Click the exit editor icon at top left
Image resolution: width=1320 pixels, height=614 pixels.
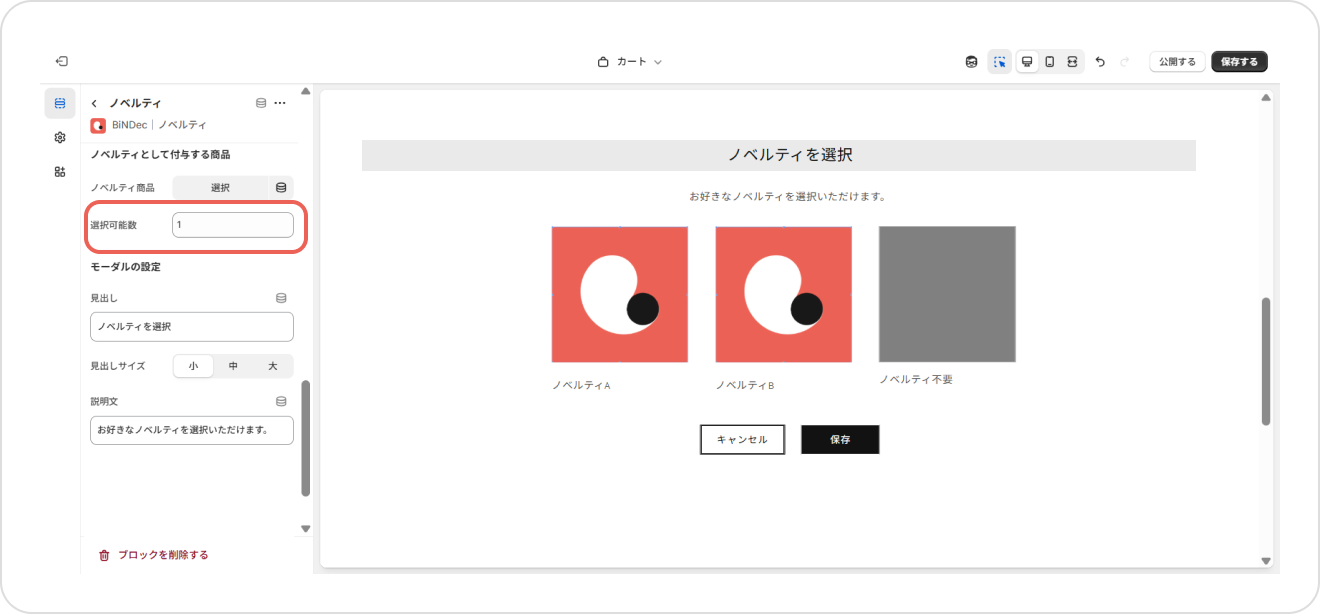point(62,61)
